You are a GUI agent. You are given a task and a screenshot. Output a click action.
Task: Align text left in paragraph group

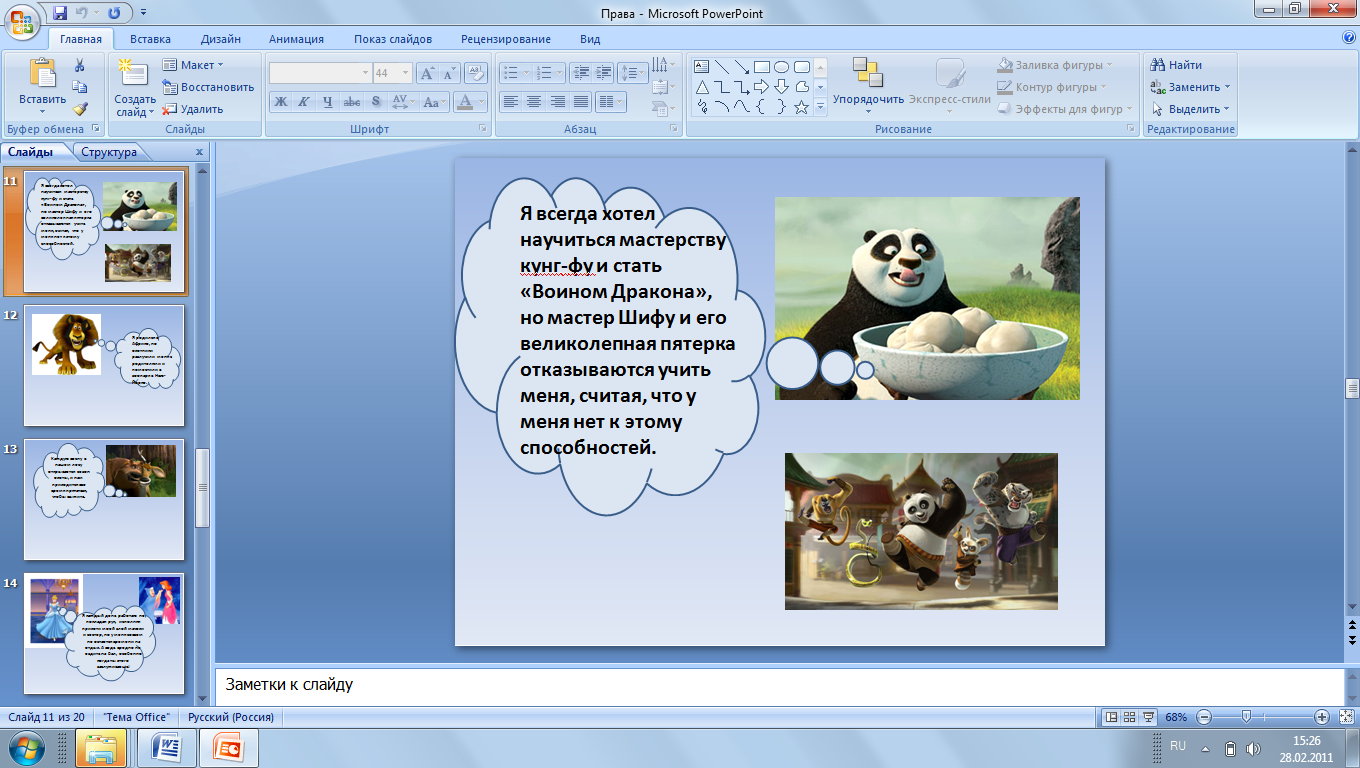pyautogui.click(x=511, y=101)
